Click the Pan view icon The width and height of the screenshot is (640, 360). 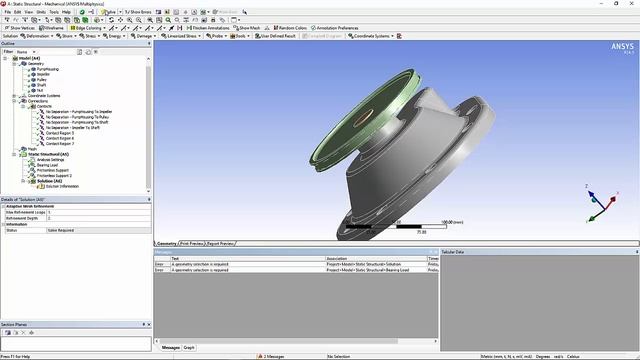tap(120, 20)
